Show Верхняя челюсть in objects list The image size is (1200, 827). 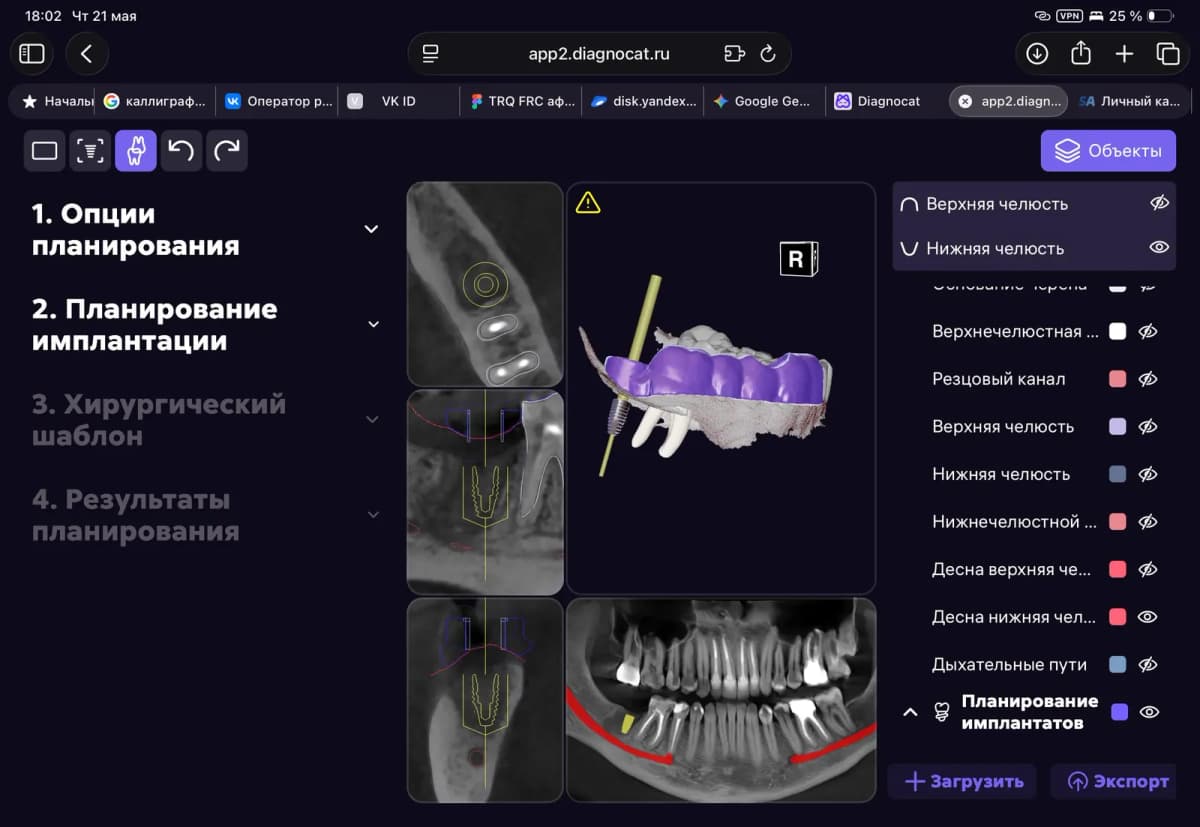(x=1148, y=426)
